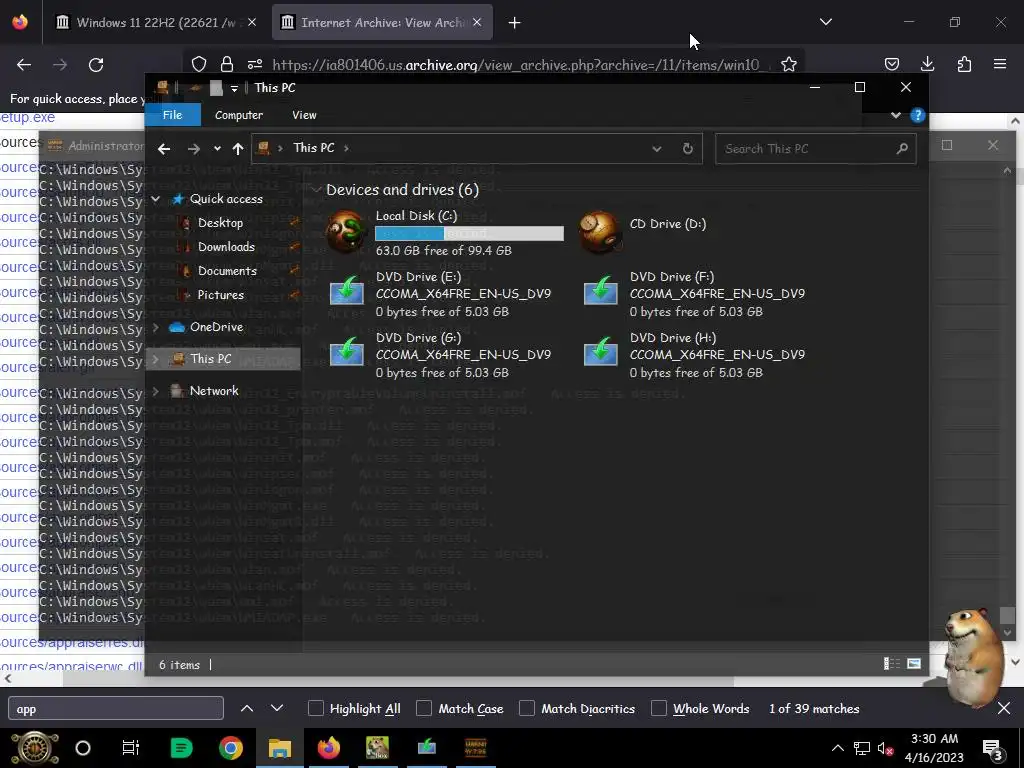Open CD Drive (D:) icon
This screenshot has width=1024, height=768.
599,232
